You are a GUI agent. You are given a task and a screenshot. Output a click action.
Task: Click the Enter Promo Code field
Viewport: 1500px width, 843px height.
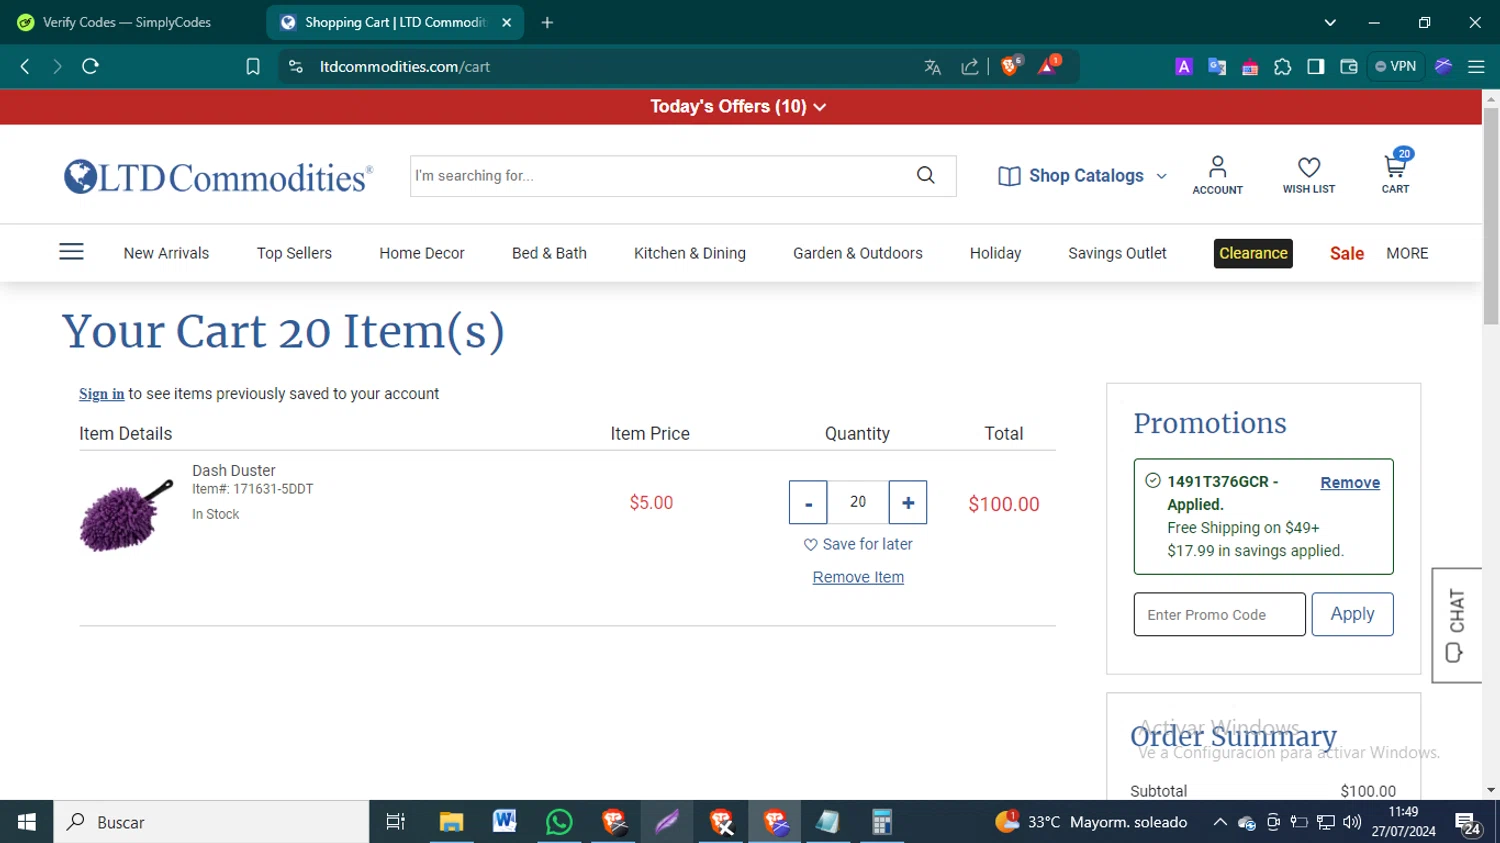(1219, 614)
